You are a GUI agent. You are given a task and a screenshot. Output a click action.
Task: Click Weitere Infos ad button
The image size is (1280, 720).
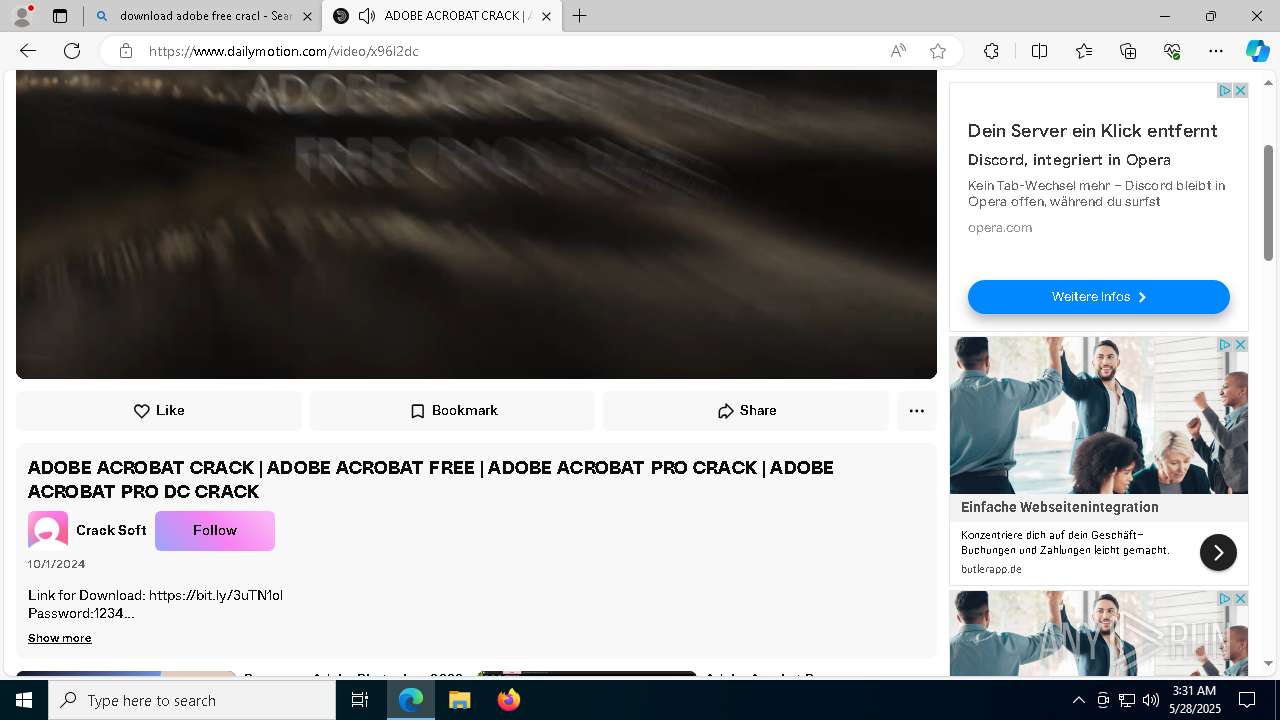1098,297
